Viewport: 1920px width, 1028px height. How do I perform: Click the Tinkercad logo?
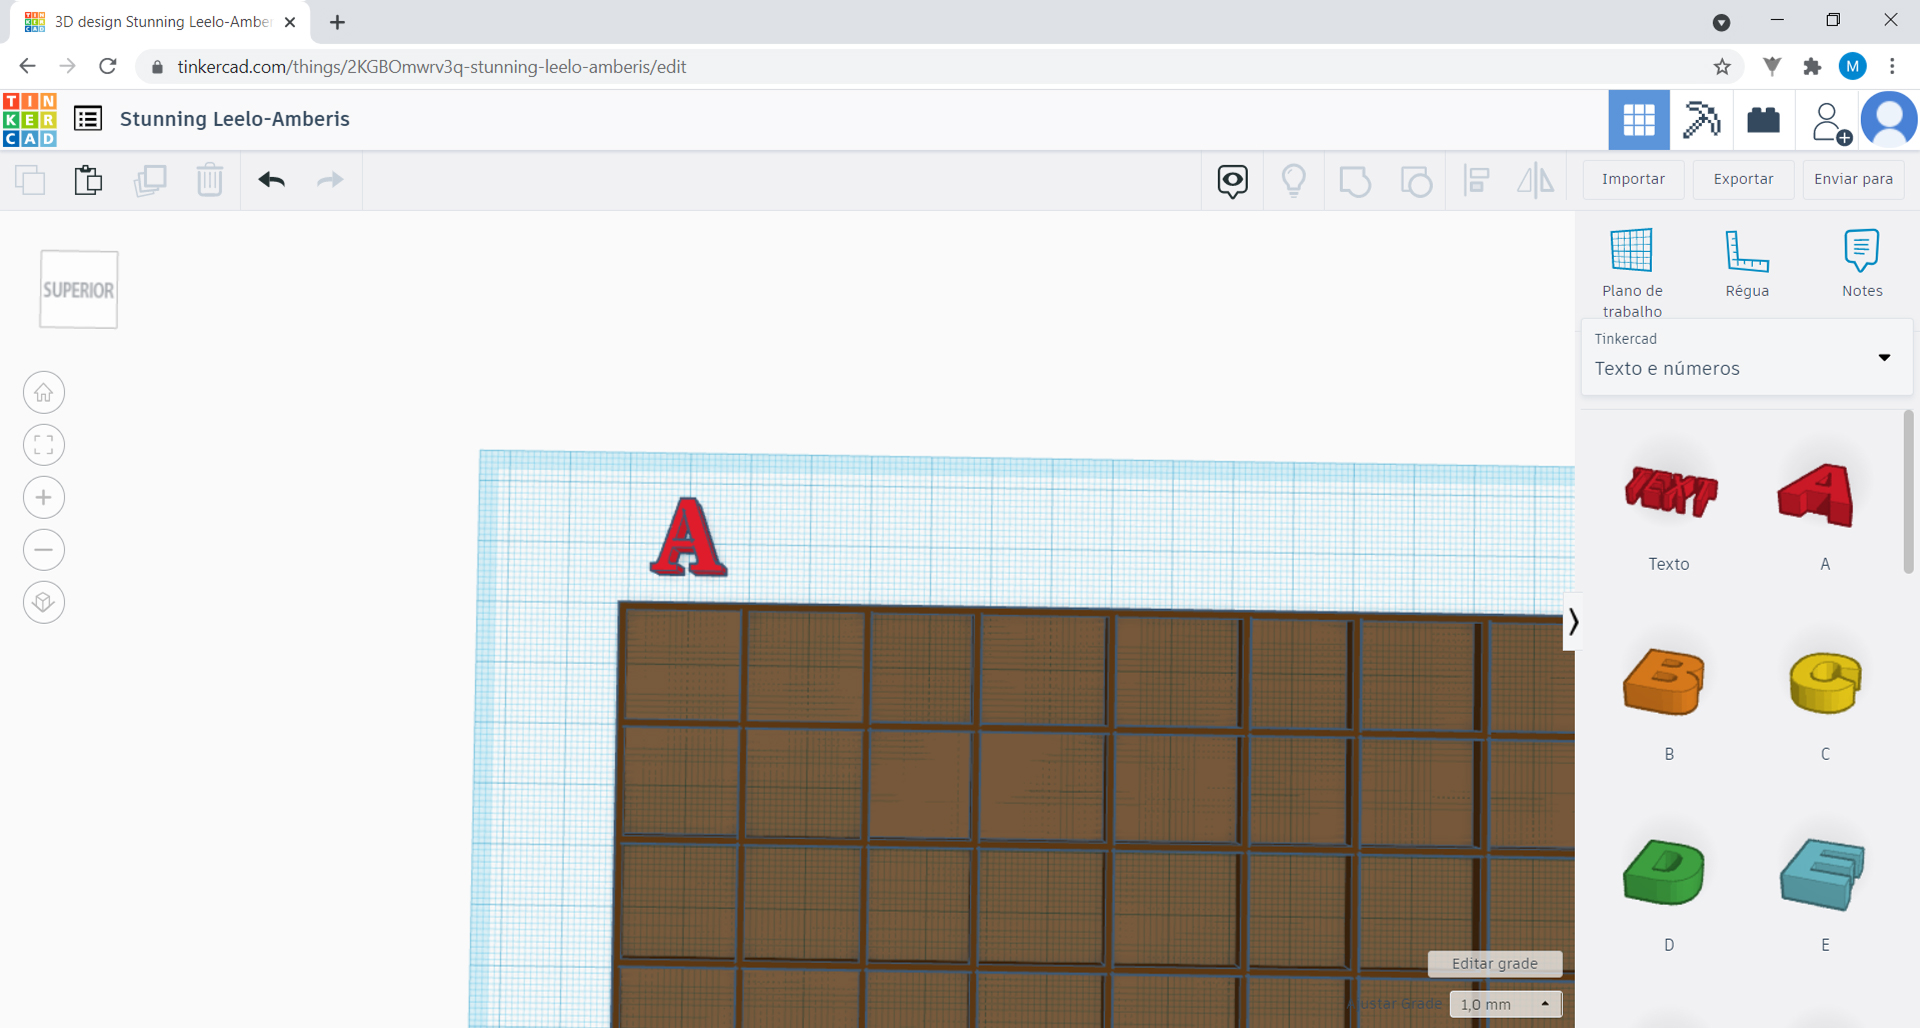30,120
